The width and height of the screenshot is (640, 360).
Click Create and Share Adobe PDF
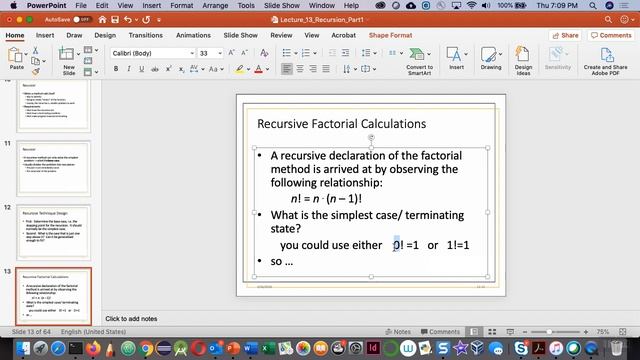[606, 61]
